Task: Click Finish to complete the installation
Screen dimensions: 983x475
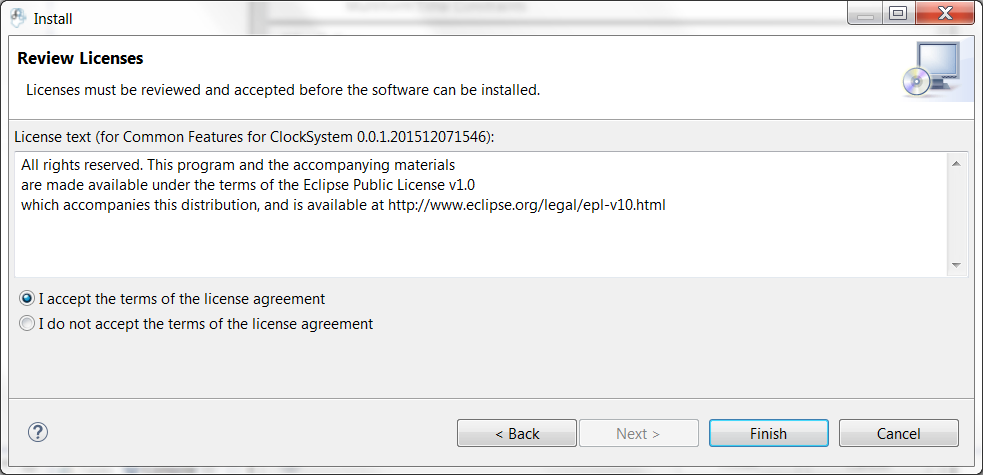Action: [768, 433]
